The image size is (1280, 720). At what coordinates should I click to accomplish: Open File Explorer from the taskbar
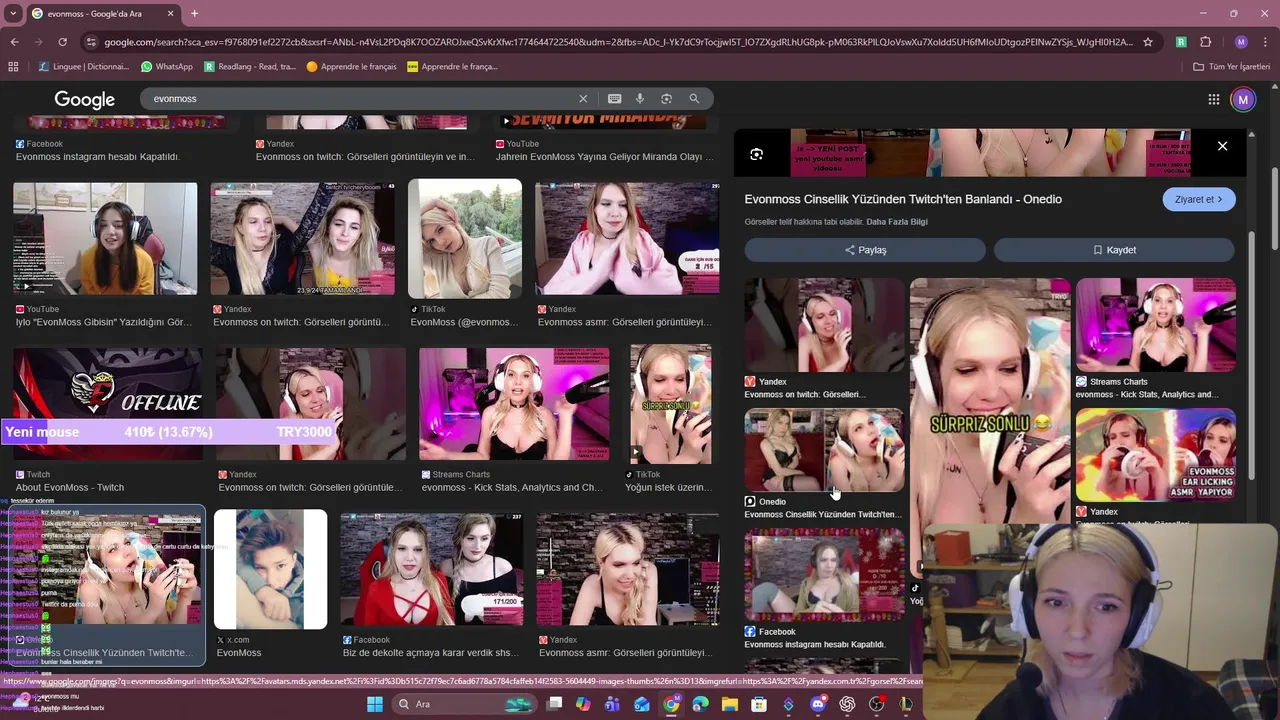(730, 704)
